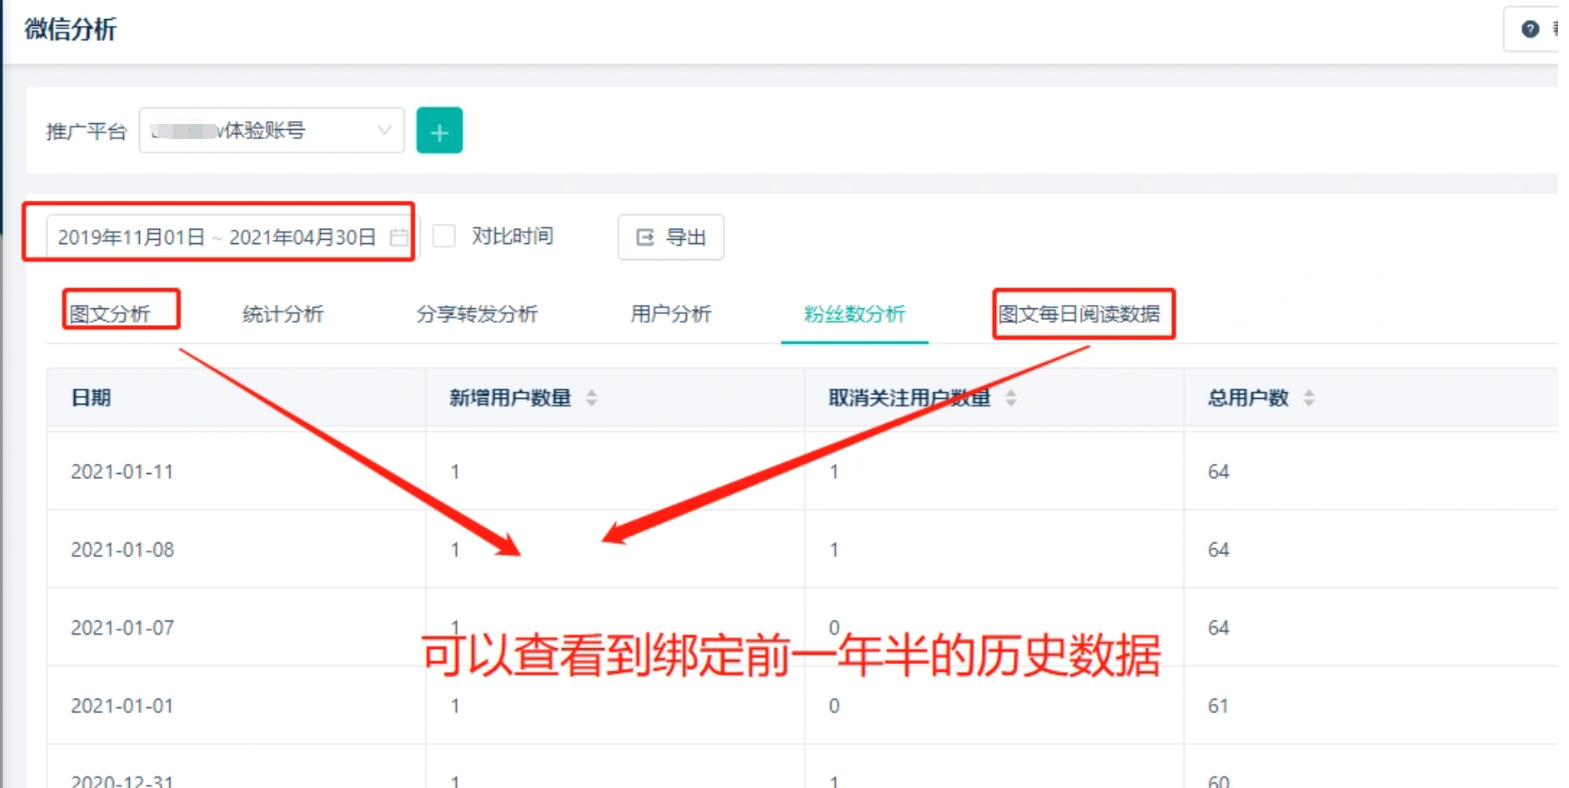The height and width of the screenshot is (788, 1569).
Task: Click total users 61 in 2021-01-01 row
Action: click(1218, 706)
